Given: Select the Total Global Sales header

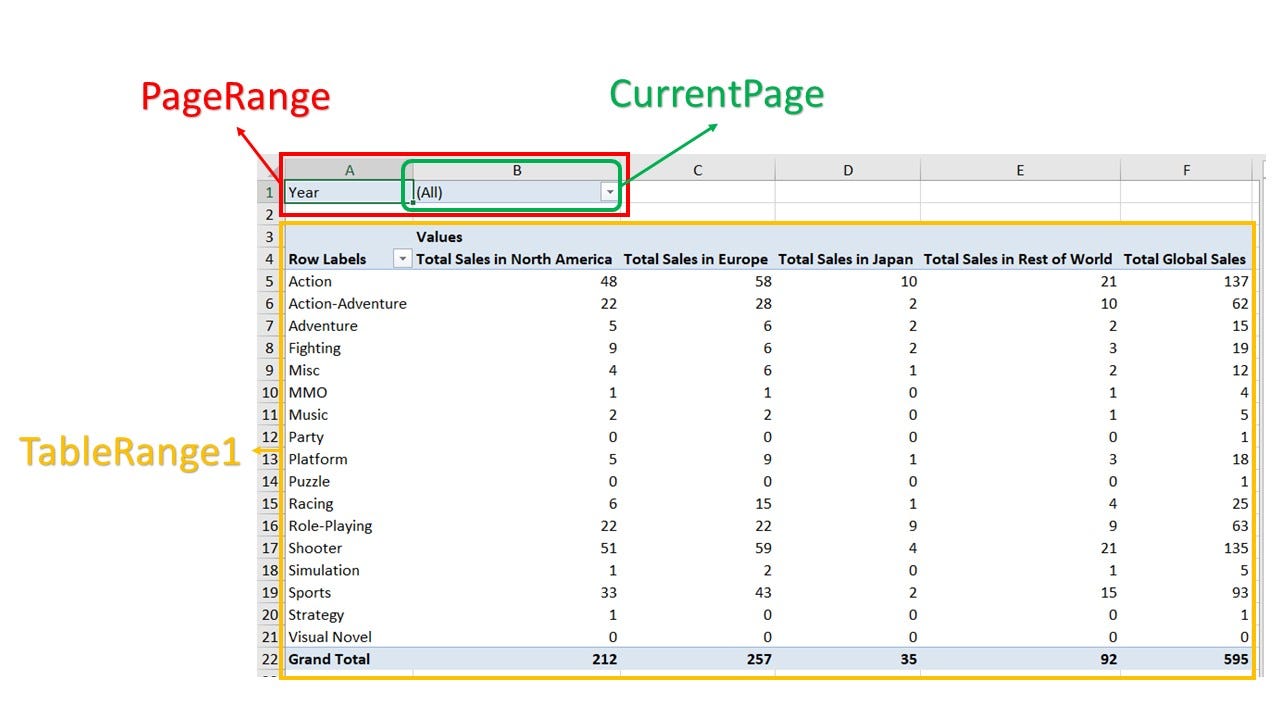Looking at the screenshot, I should pyautogui.click(x=1185, y=258).
